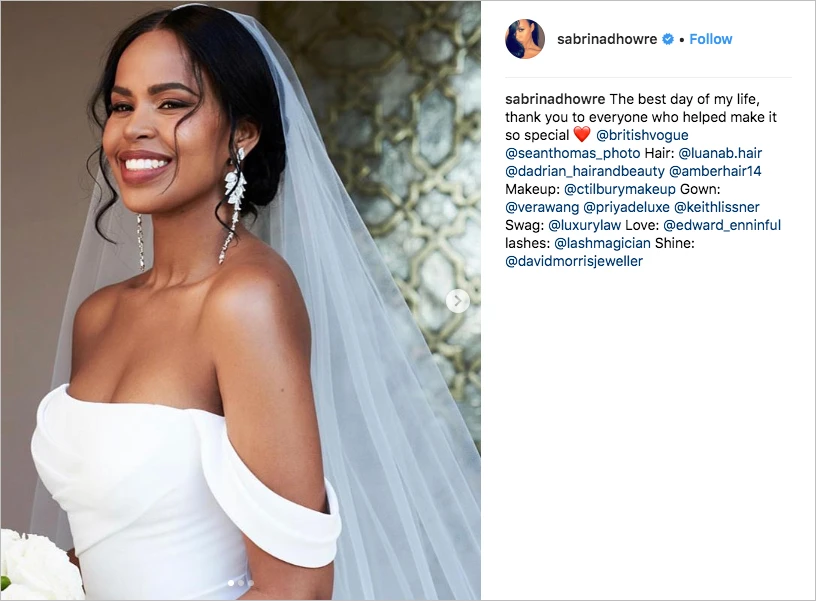Select the first carousel indicator dot
The image size is (816, 601).
[x=231, y=583]
